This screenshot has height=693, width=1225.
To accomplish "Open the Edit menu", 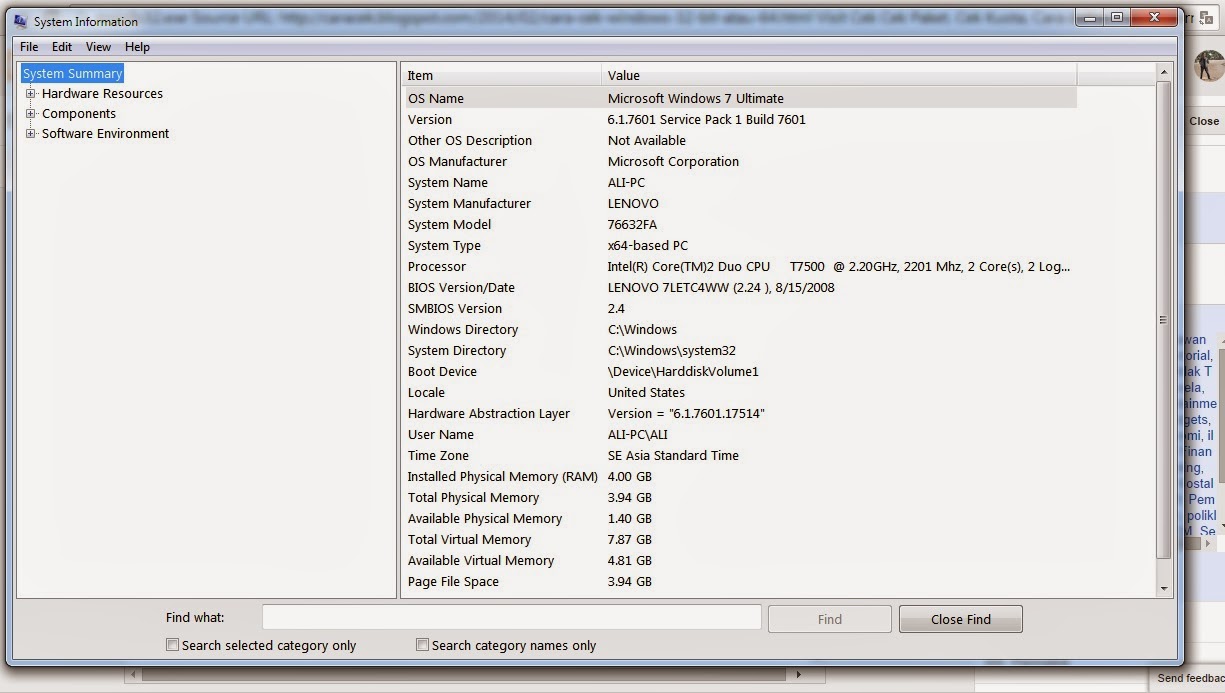I will (62, 47).
